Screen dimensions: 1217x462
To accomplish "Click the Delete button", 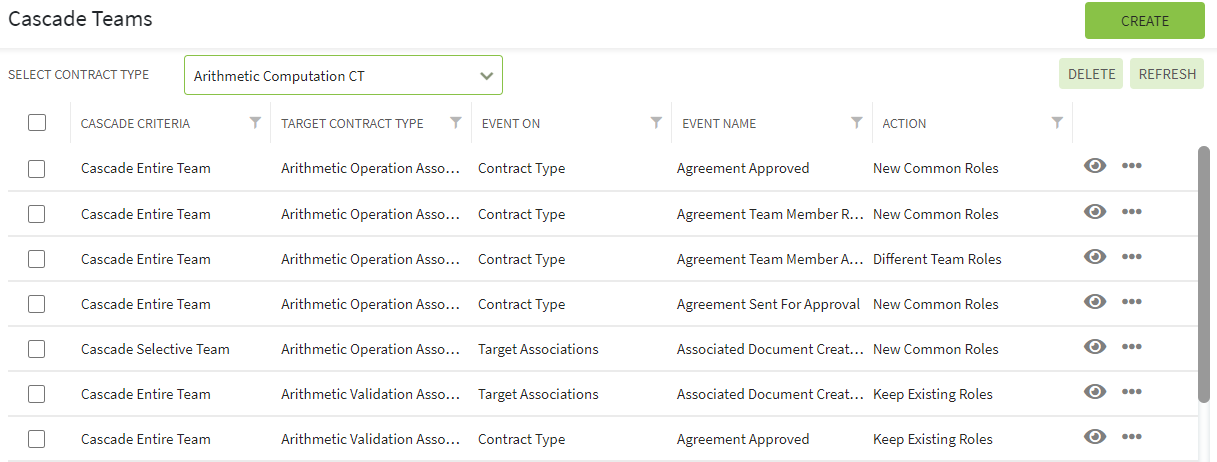I will 1091,74.
